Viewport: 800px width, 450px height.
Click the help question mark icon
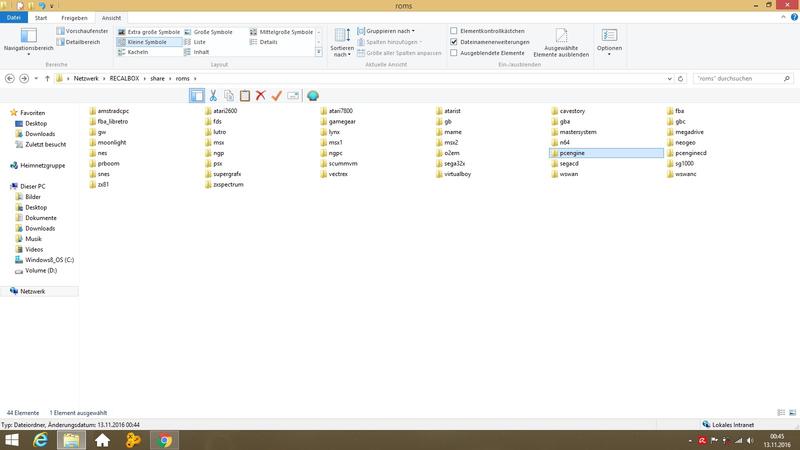[794, 17]
